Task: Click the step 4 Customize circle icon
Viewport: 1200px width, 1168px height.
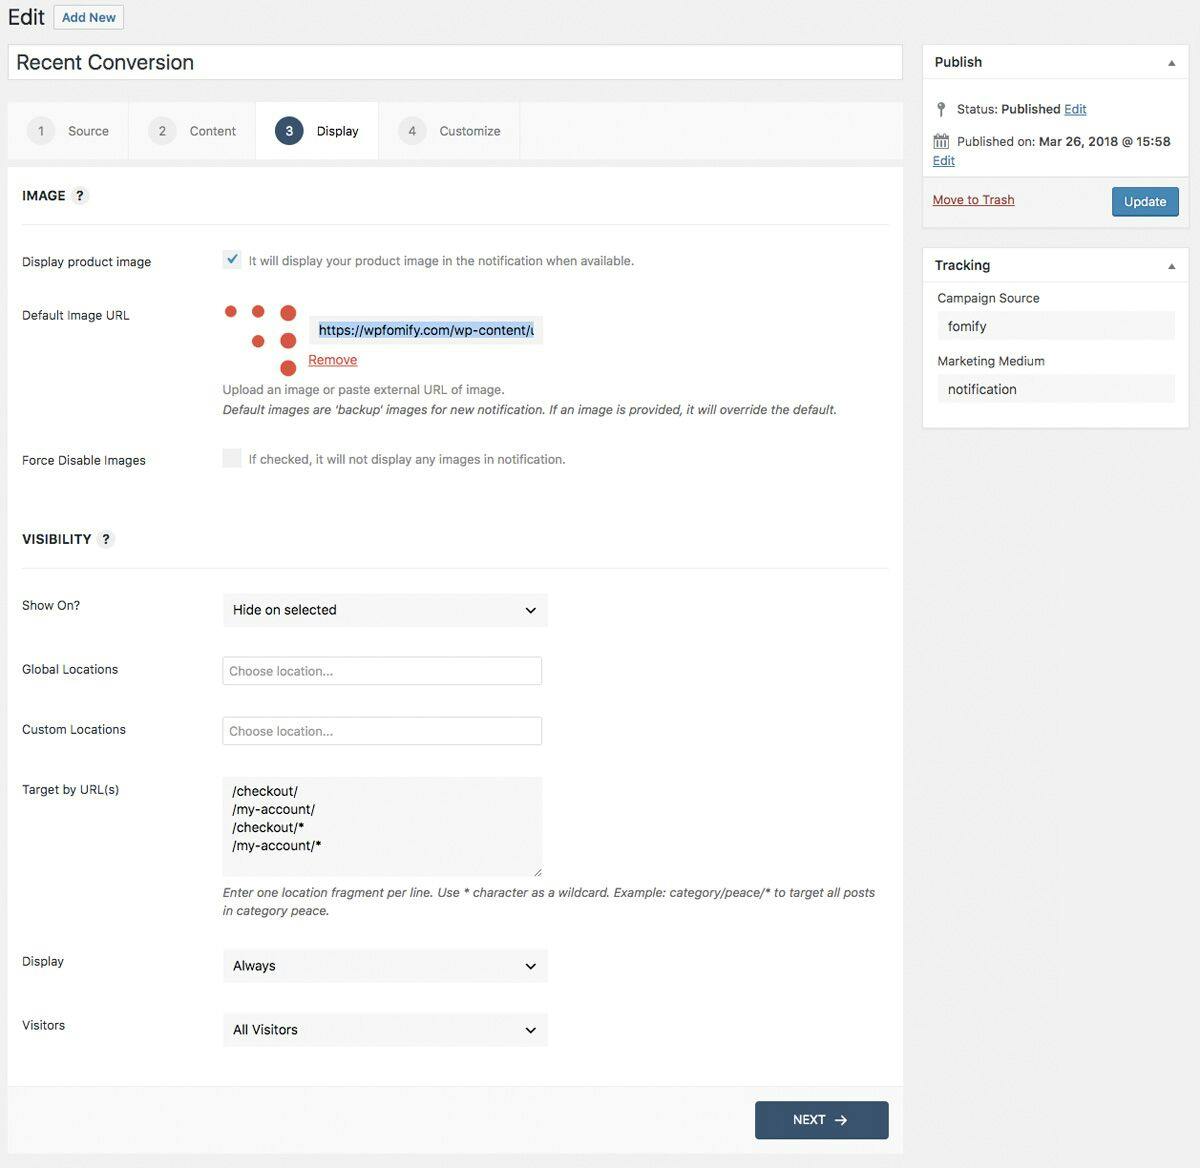Action: click(412, 131)
